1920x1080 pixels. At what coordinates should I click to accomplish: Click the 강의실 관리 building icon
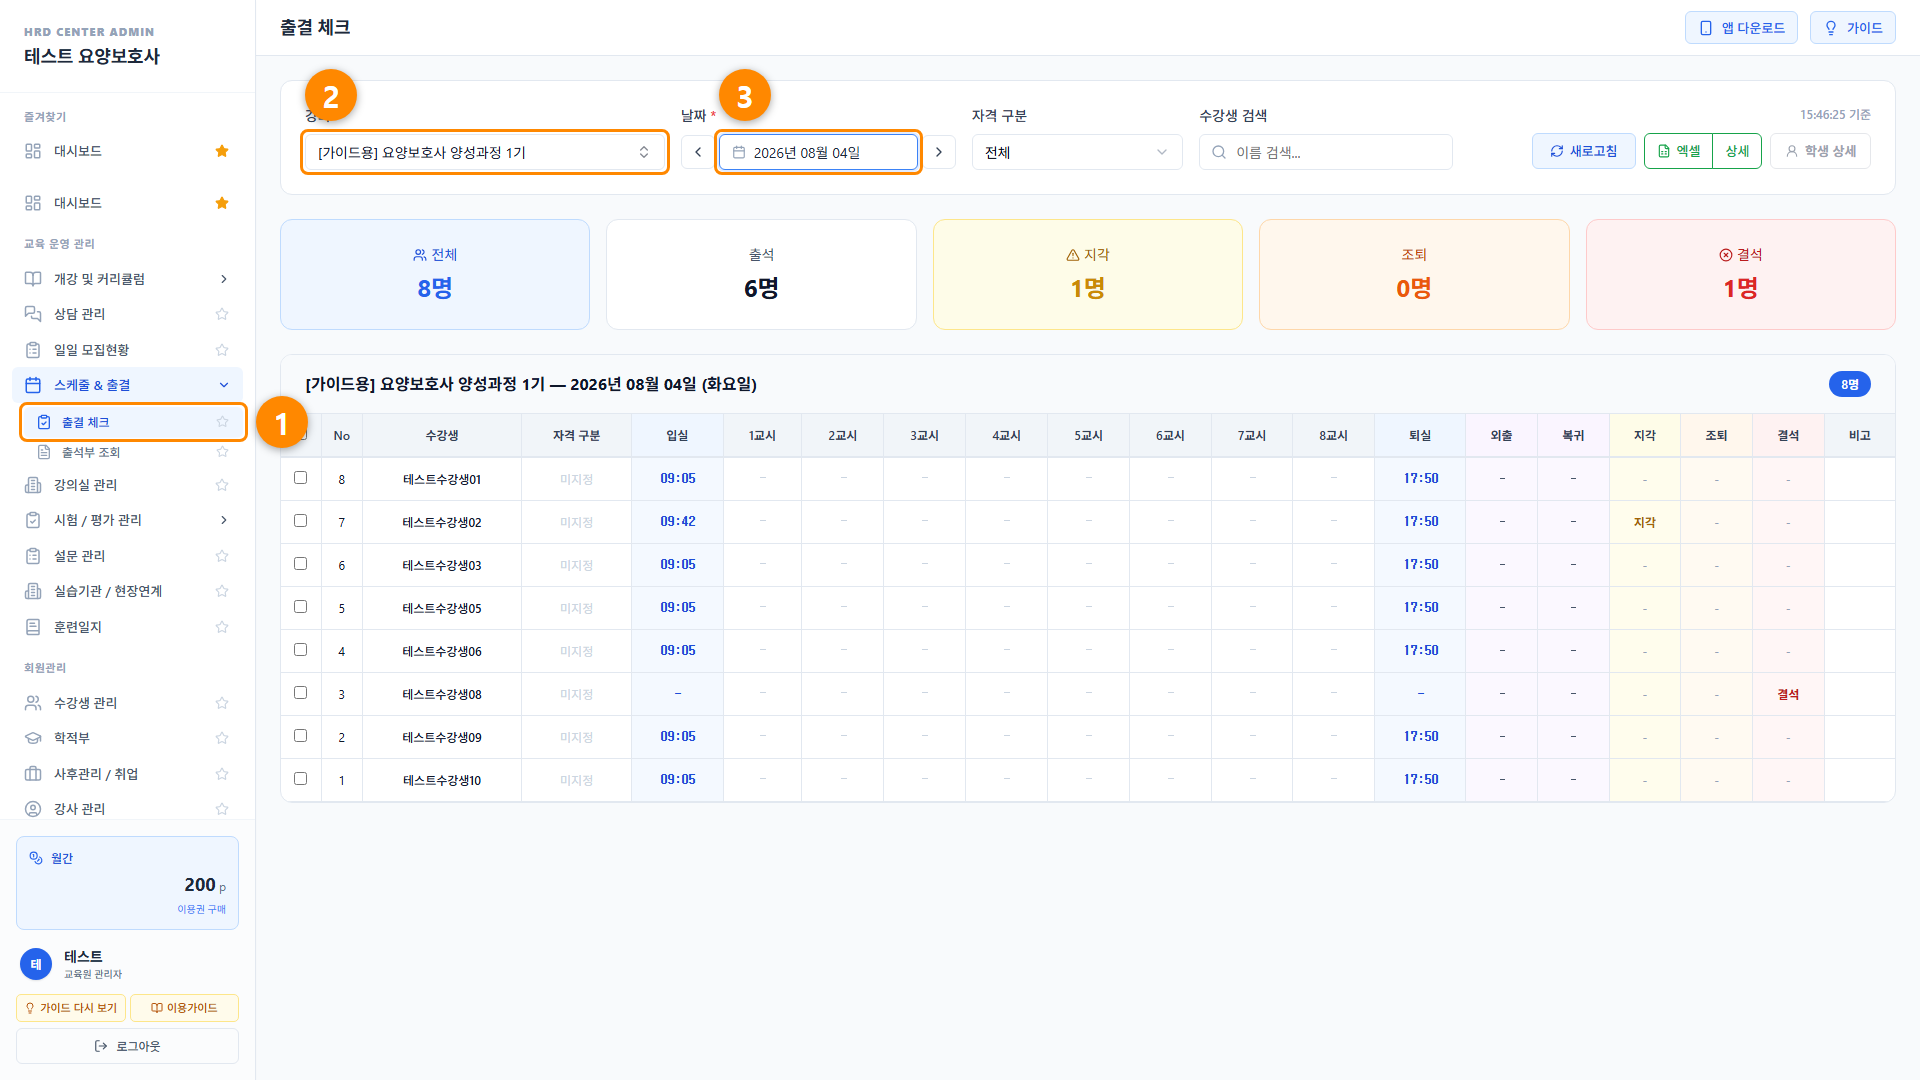coord(33,485)
